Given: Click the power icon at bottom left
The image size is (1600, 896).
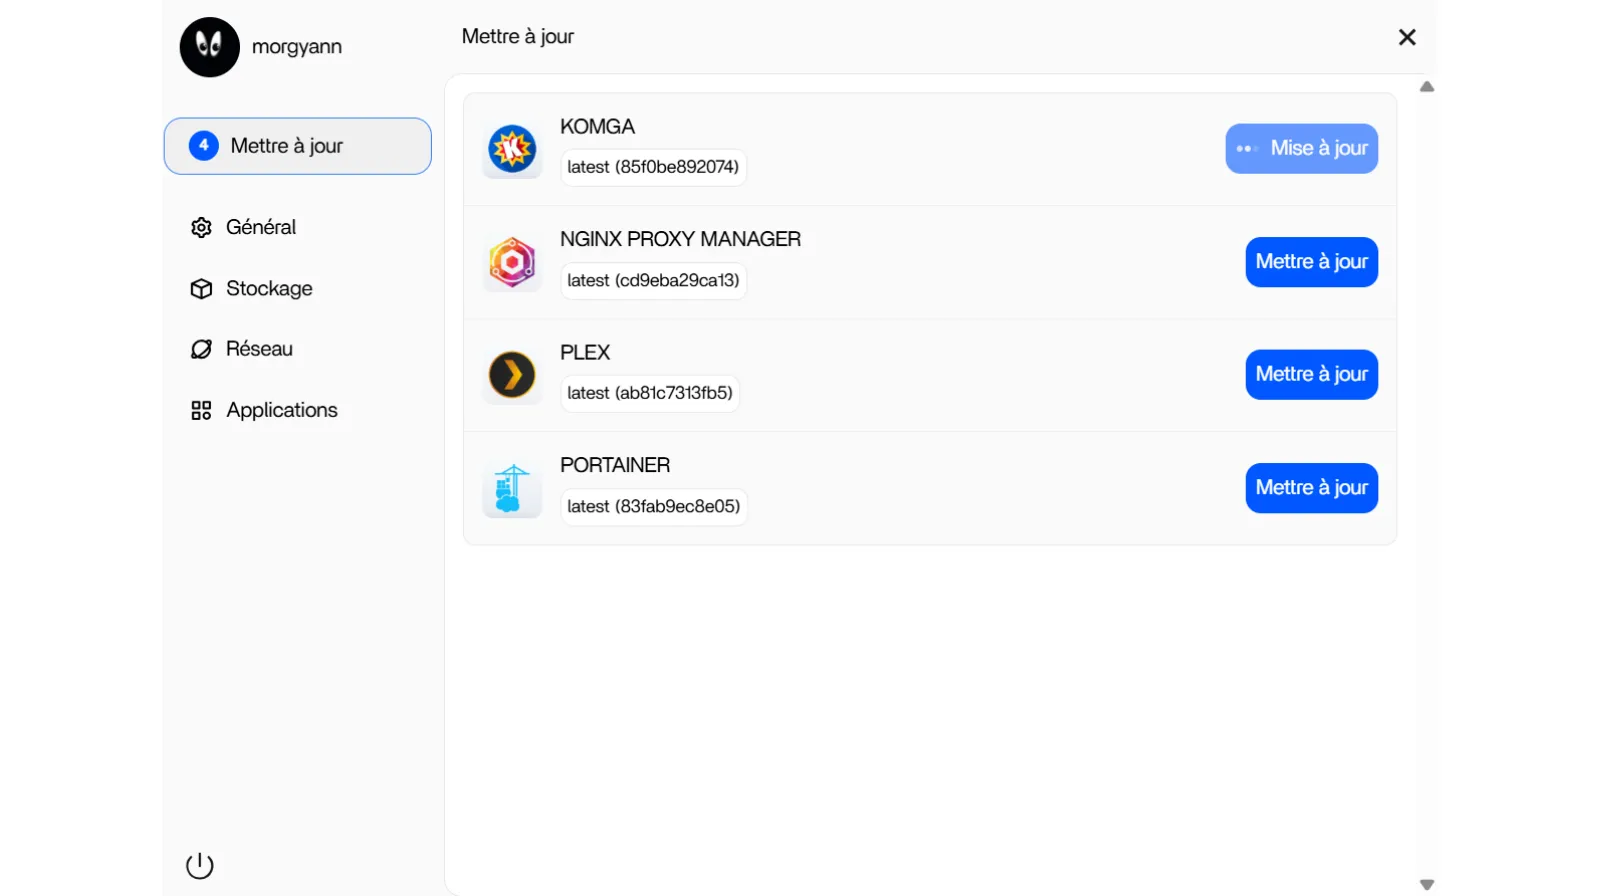Looking at the screenshot, I should pyautogui.click(x=200, y=865).
